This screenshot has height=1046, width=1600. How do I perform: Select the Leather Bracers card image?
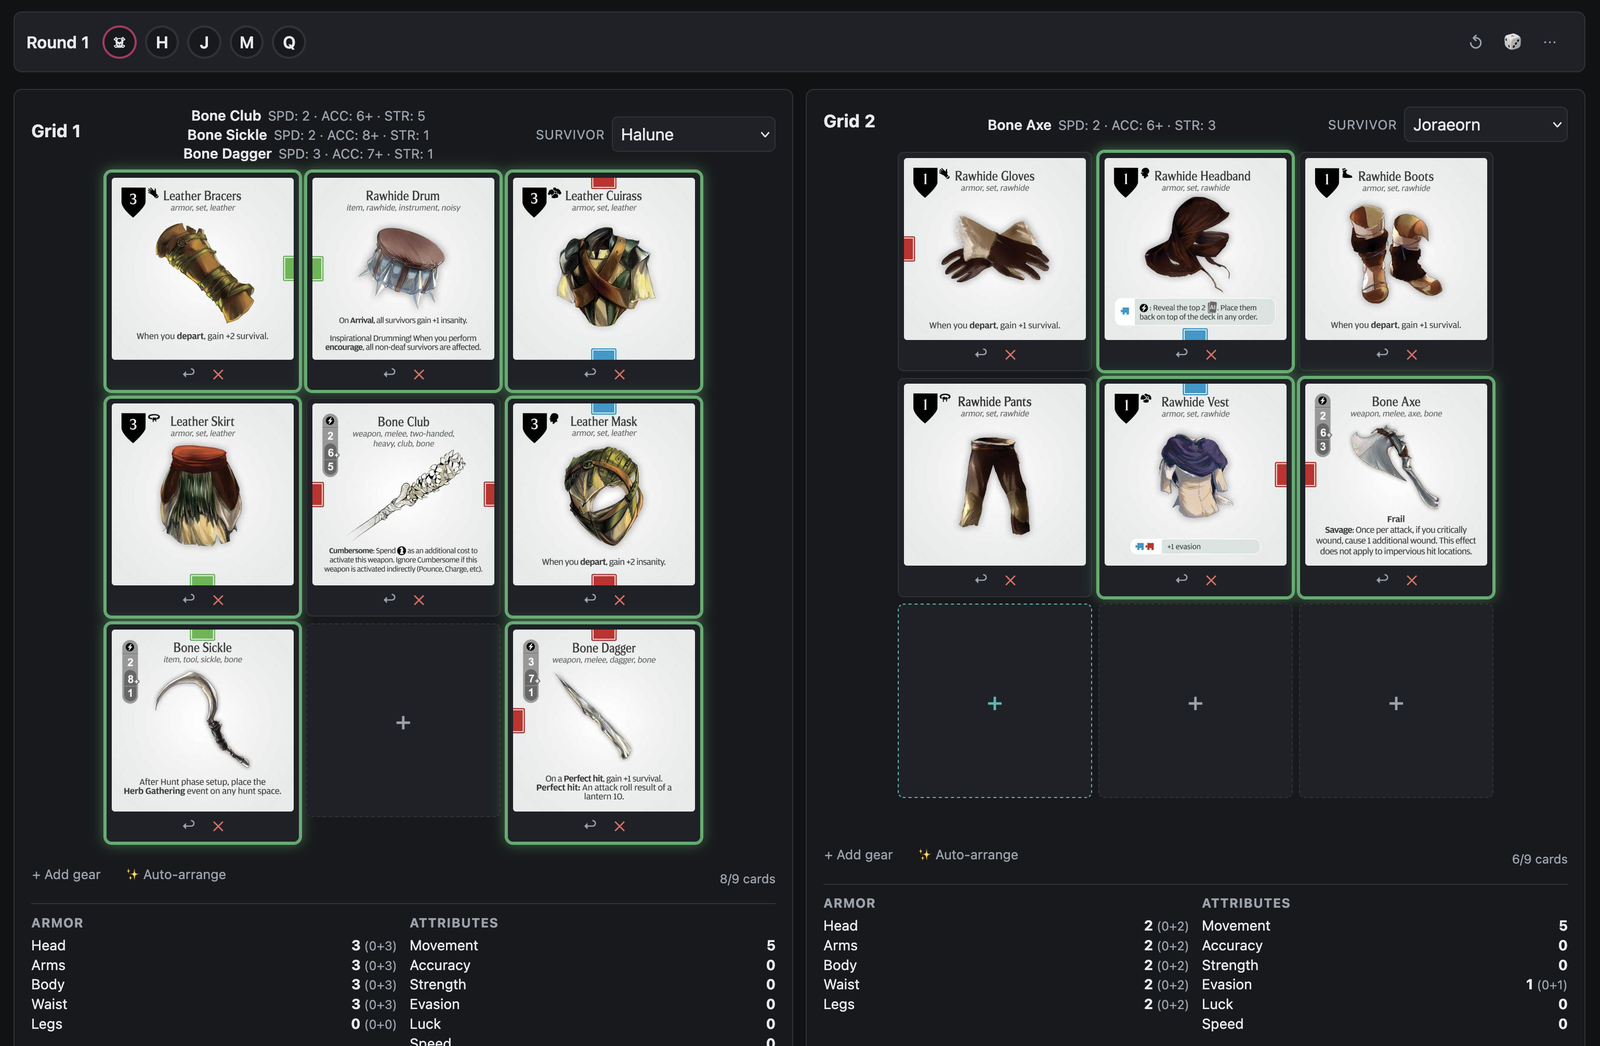[203, 268]
